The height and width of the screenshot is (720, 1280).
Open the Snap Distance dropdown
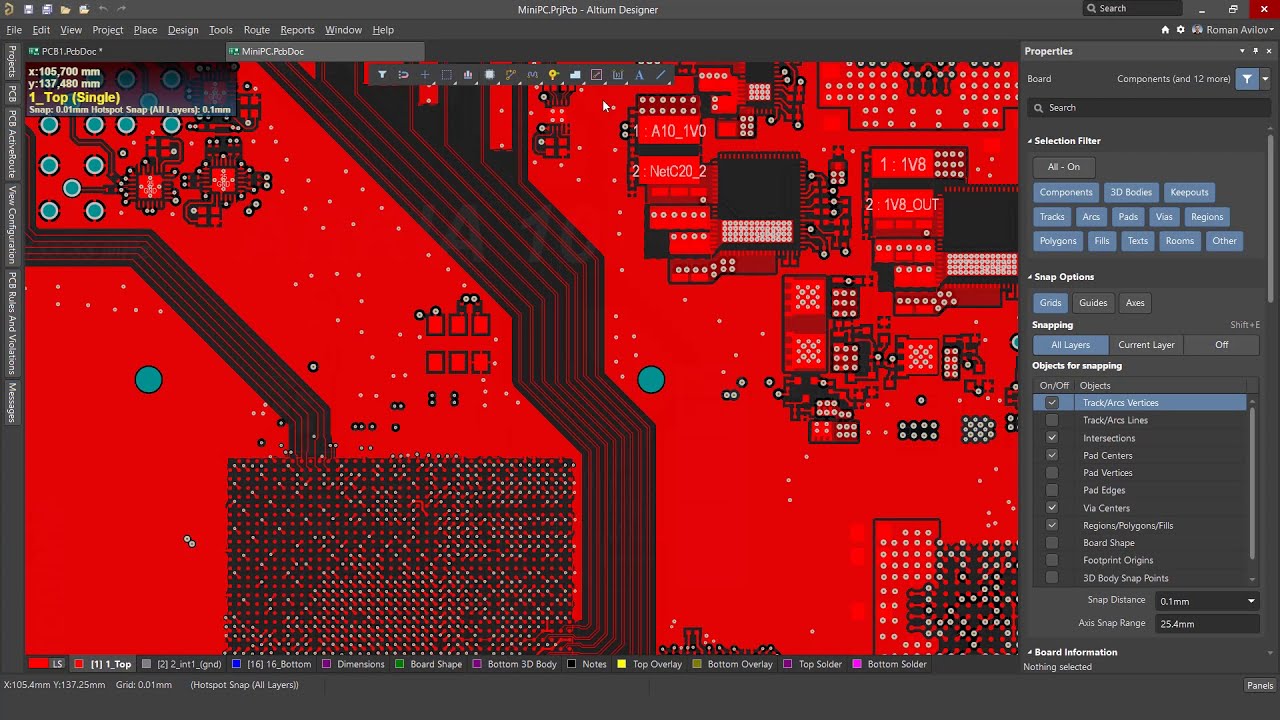click(x=1251, y=601)
